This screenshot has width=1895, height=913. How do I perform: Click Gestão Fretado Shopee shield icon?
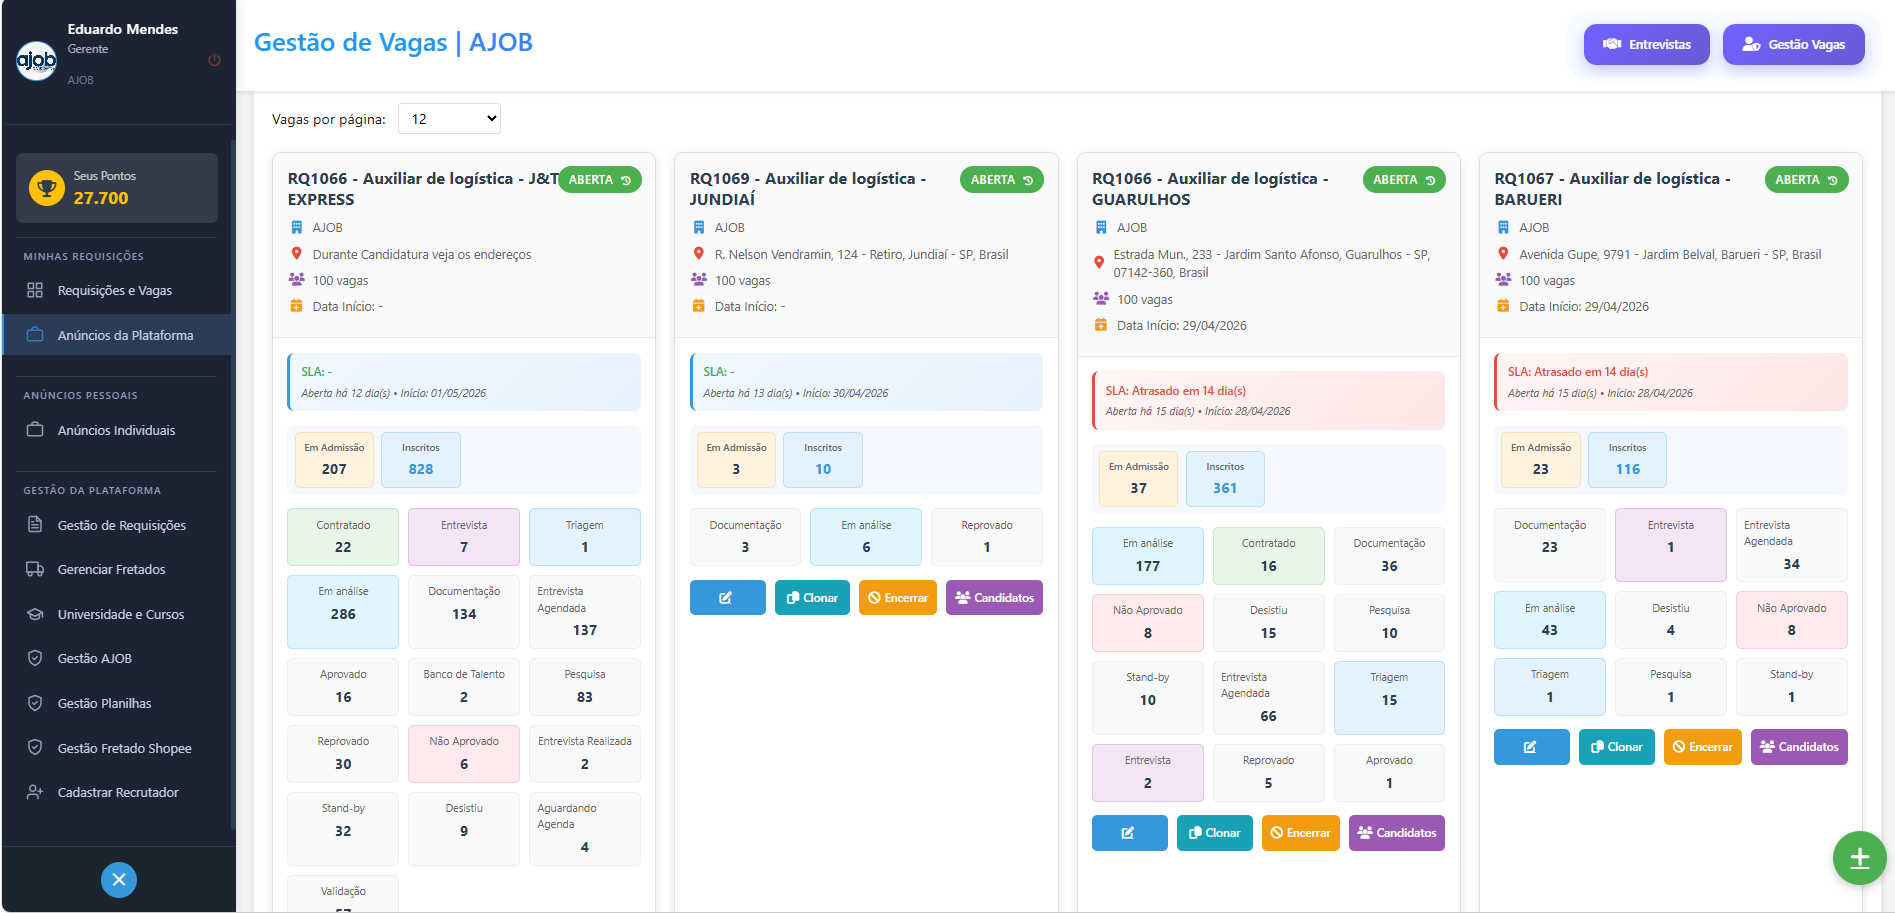35,748
